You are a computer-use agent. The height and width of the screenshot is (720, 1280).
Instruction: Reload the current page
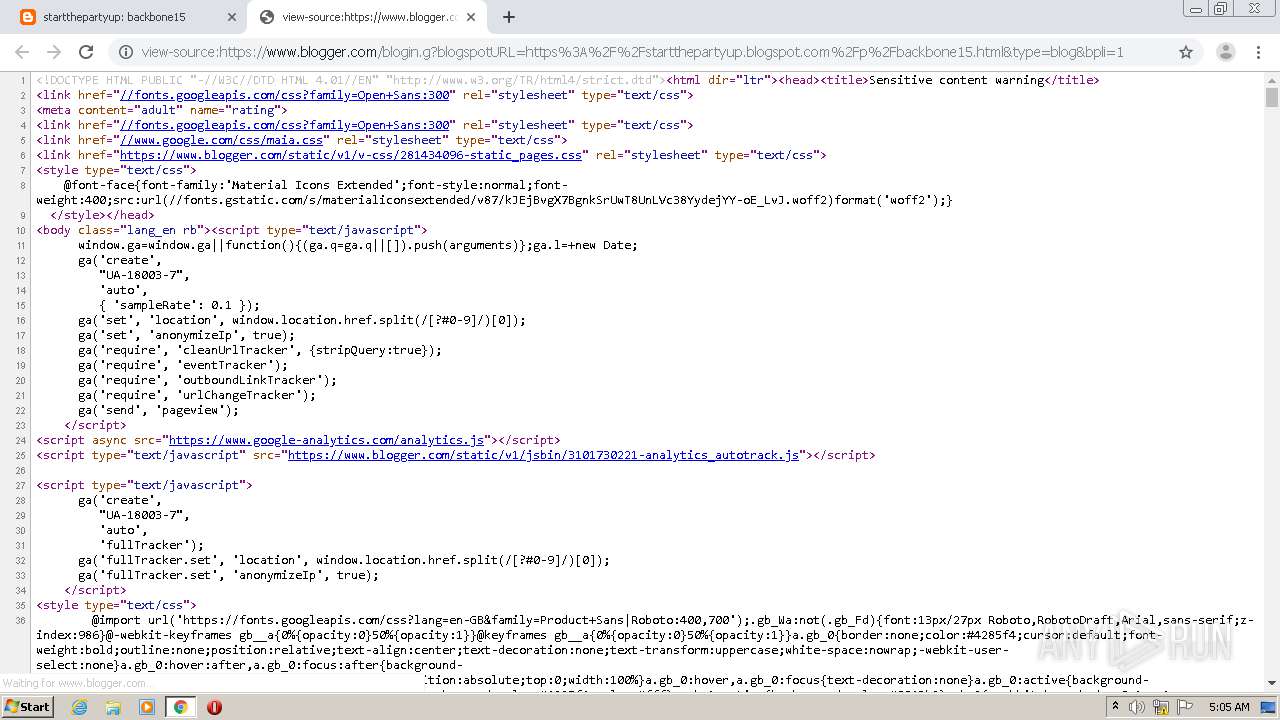click(86, 52)
